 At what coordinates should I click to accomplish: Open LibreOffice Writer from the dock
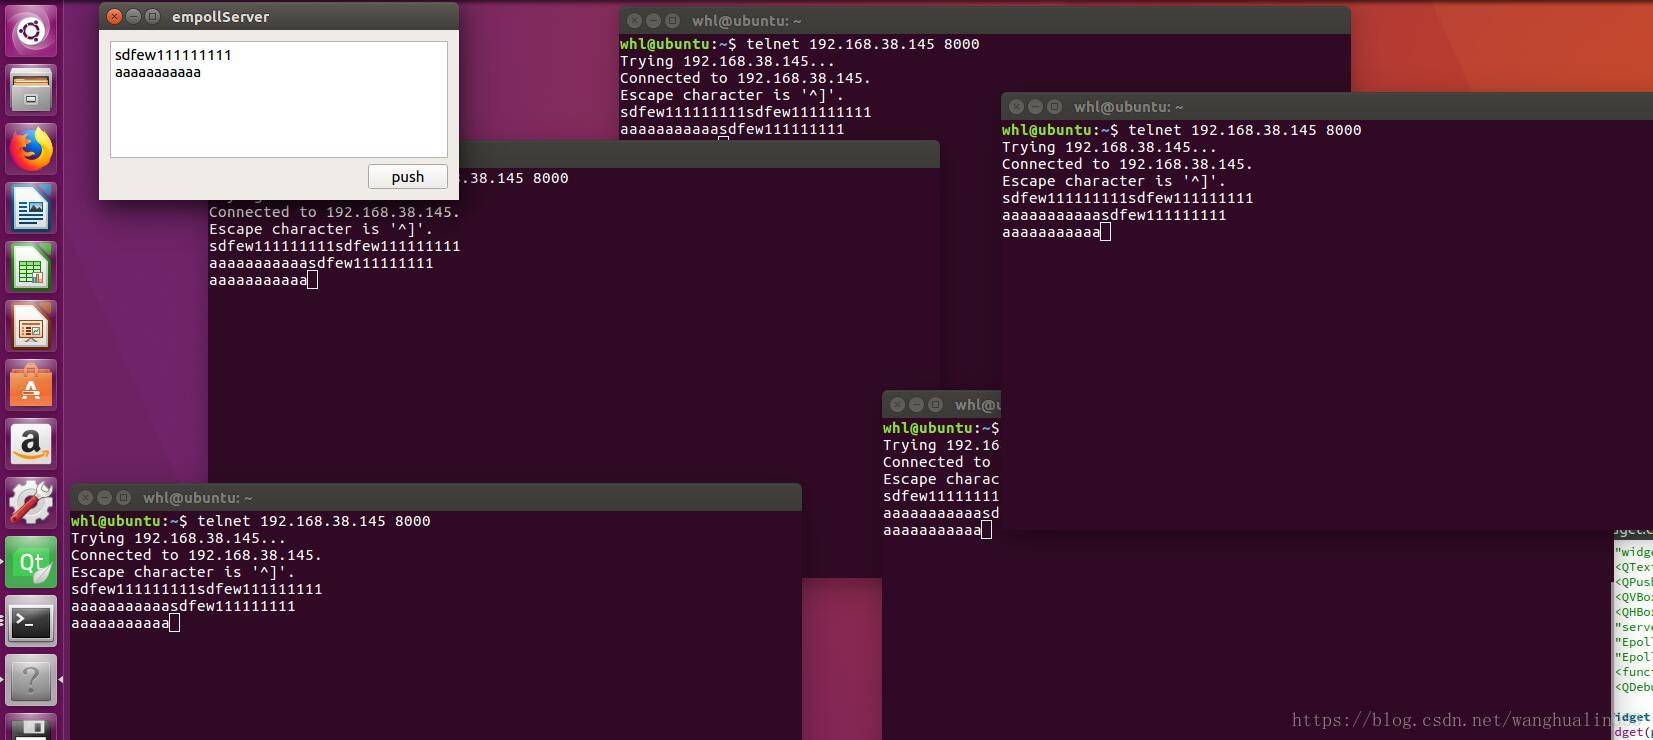(x=31, y=208)
